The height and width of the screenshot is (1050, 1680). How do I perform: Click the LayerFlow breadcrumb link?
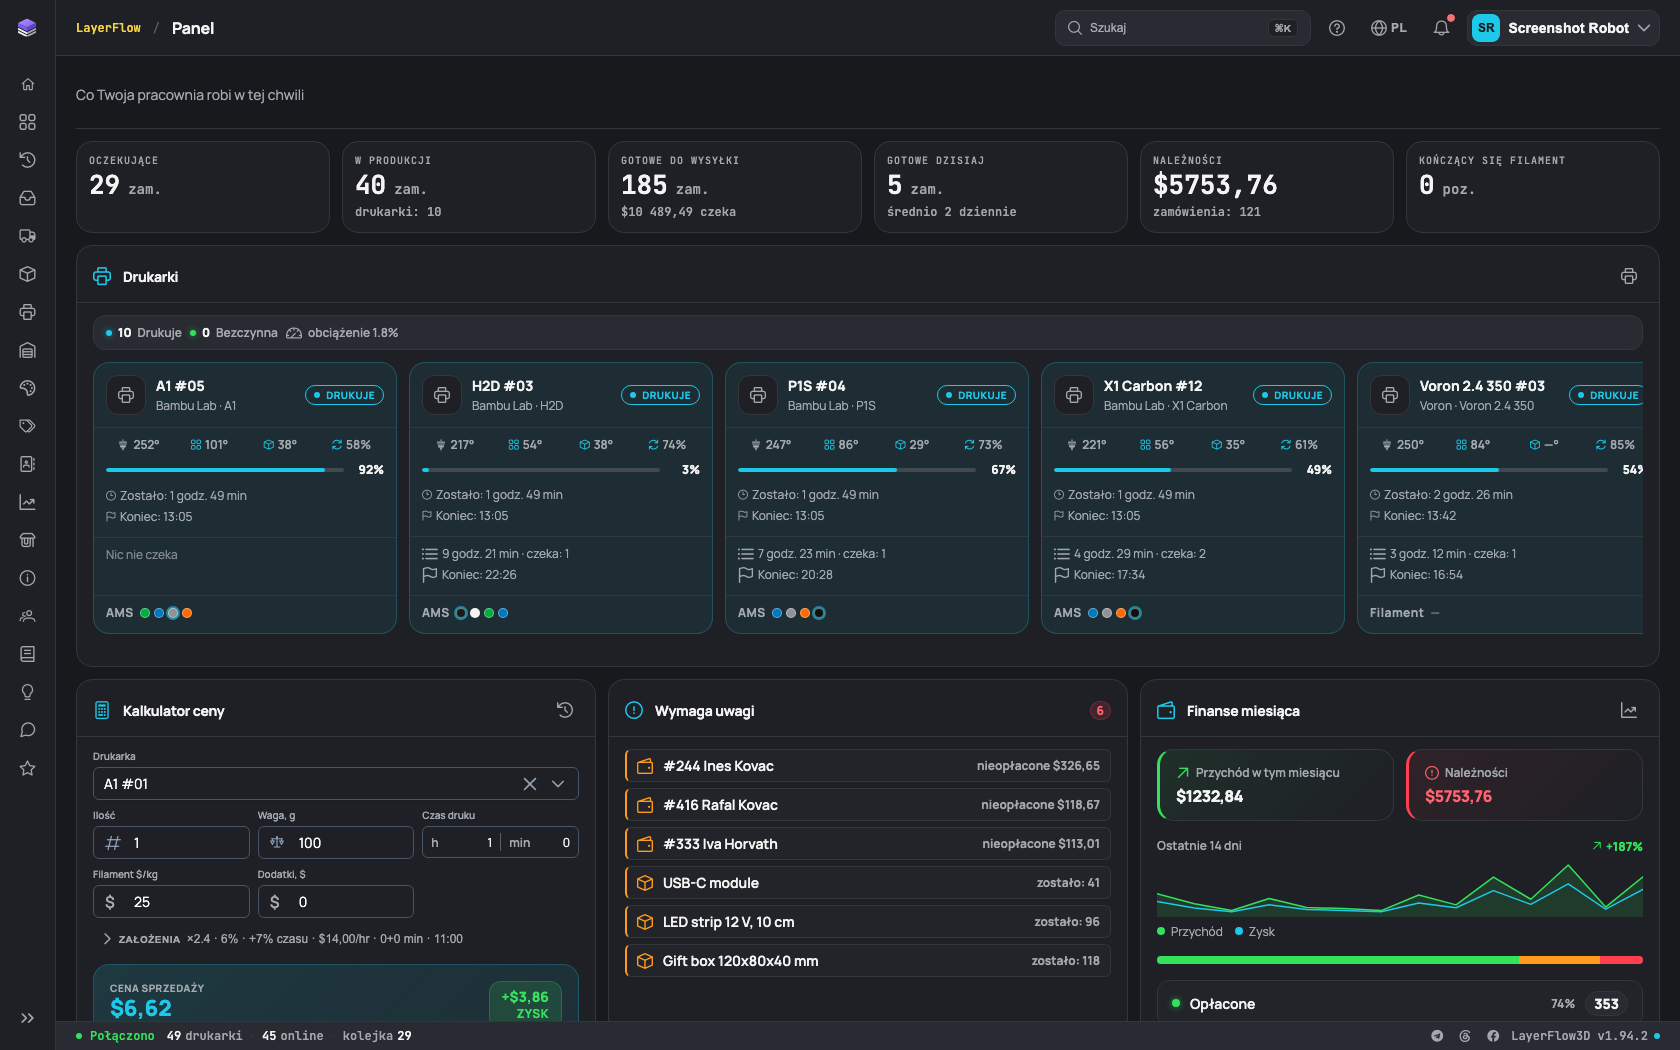[108, 28]
